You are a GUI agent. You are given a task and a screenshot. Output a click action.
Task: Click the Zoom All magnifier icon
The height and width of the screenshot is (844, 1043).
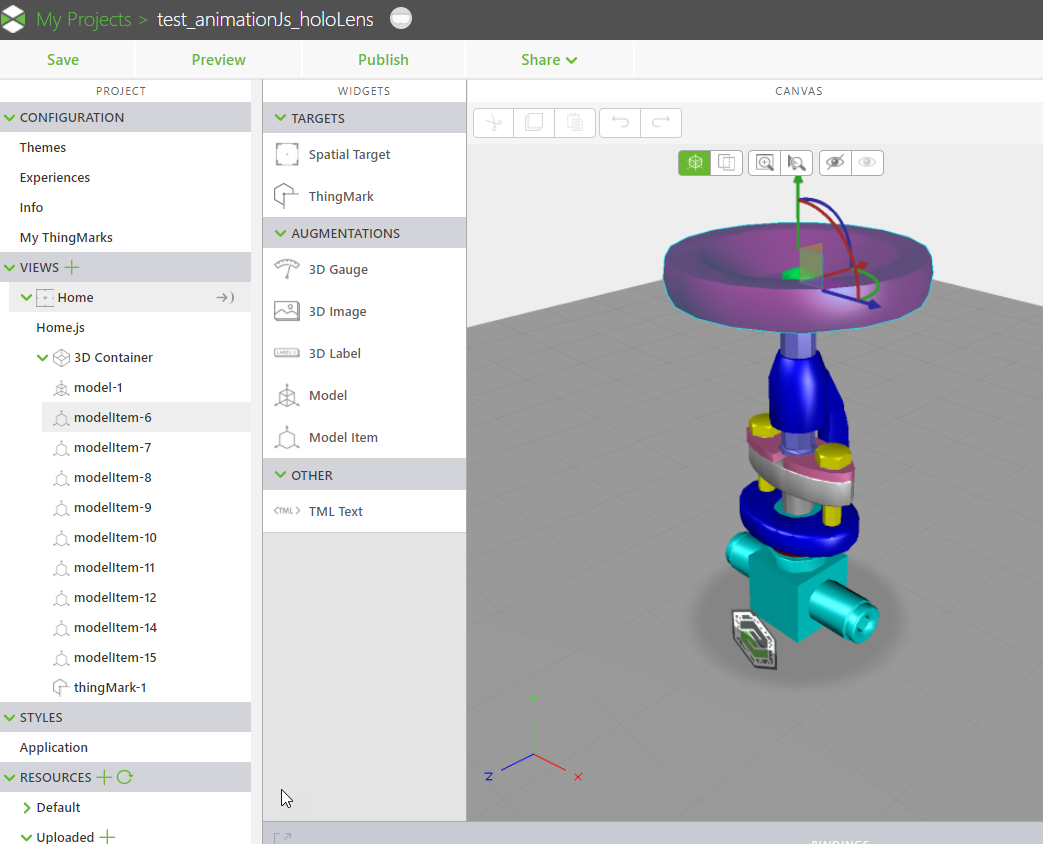click(x=765, y=163)
